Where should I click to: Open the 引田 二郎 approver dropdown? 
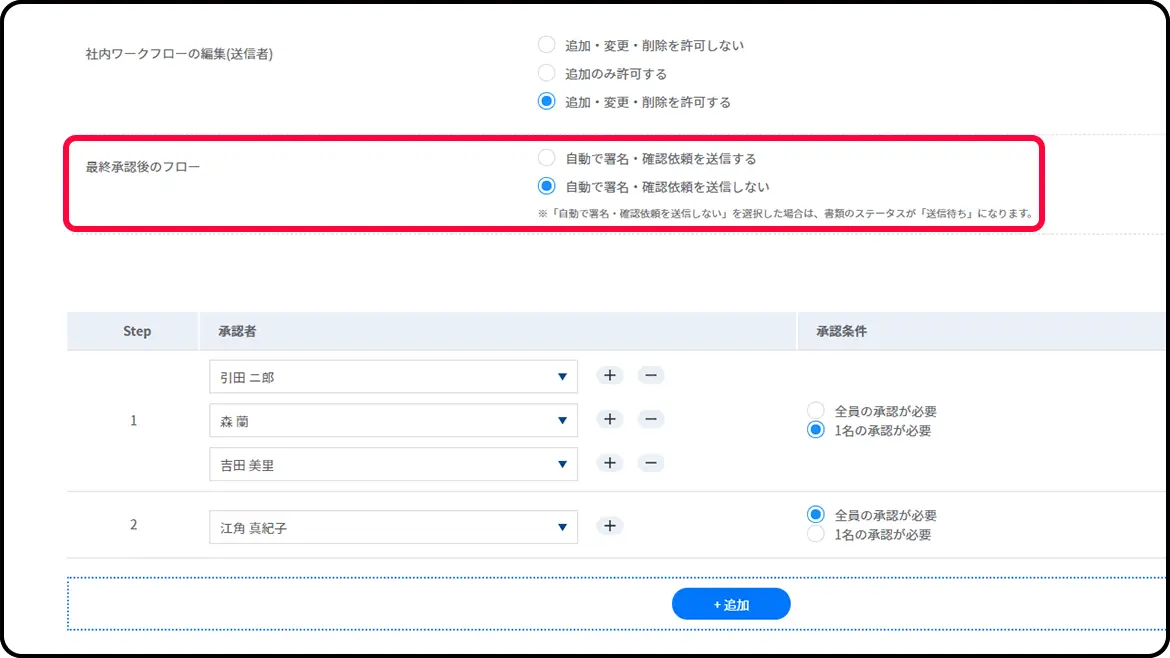click(x=393, y=377)
